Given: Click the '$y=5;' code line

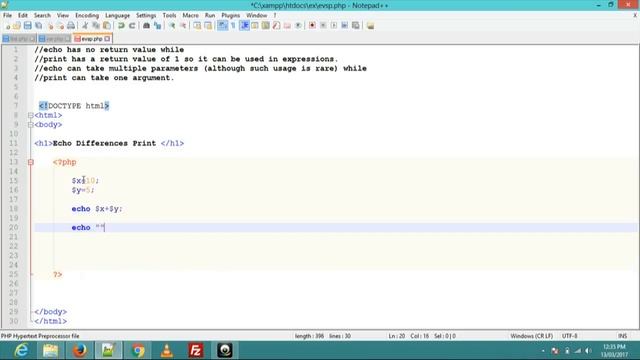Looking at the screenshot, I should click(x=83, y=190).
